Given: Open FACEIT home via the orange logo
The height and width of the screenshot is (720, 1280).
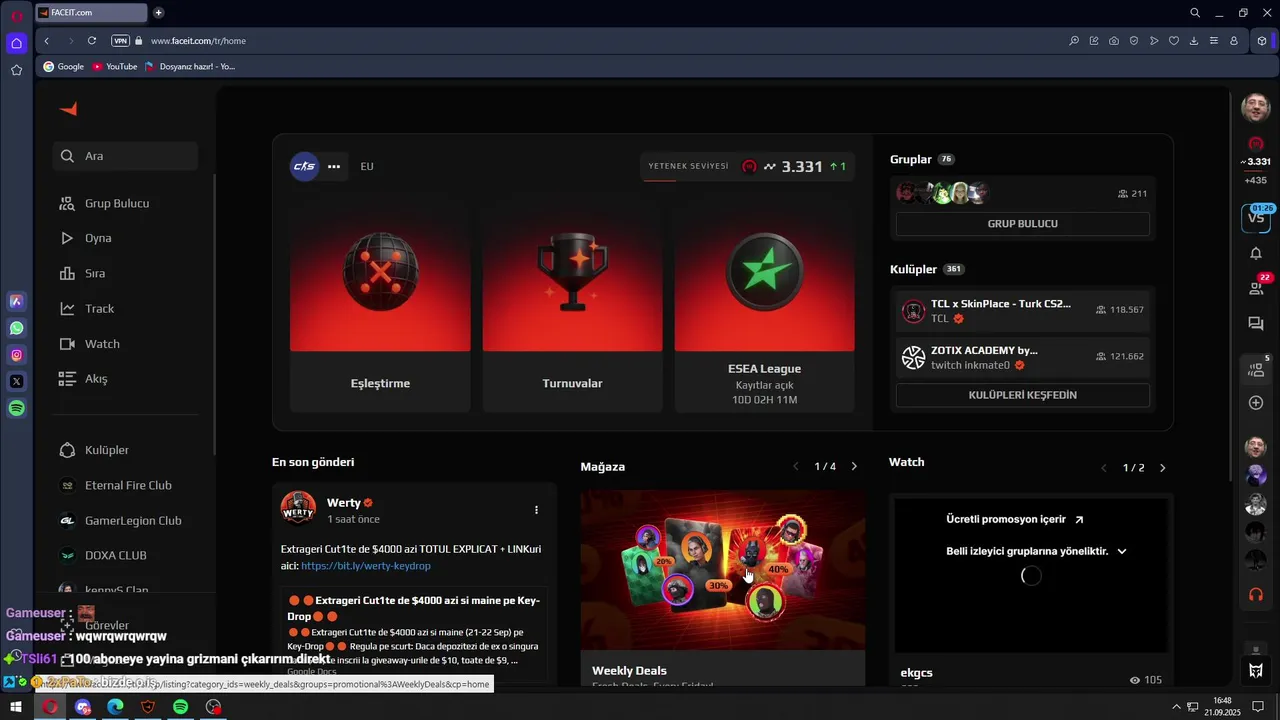Looking at the screenshot, I should point(69,109).
